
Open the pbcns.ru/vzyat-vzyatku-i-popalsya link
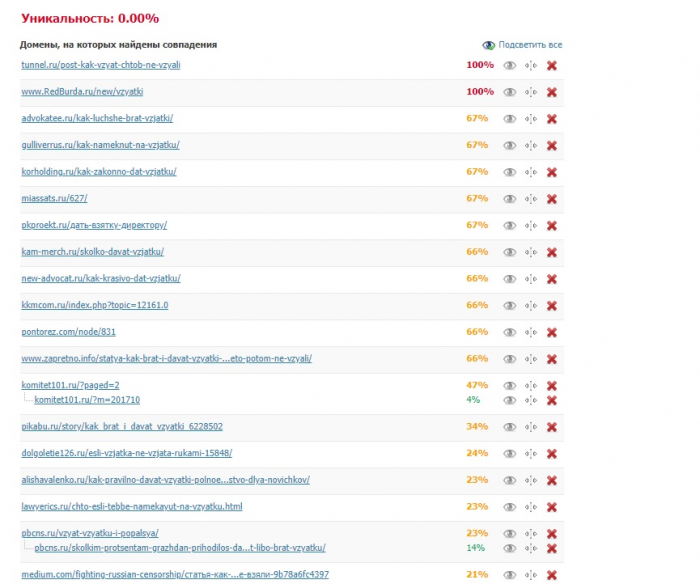point(90,533)
